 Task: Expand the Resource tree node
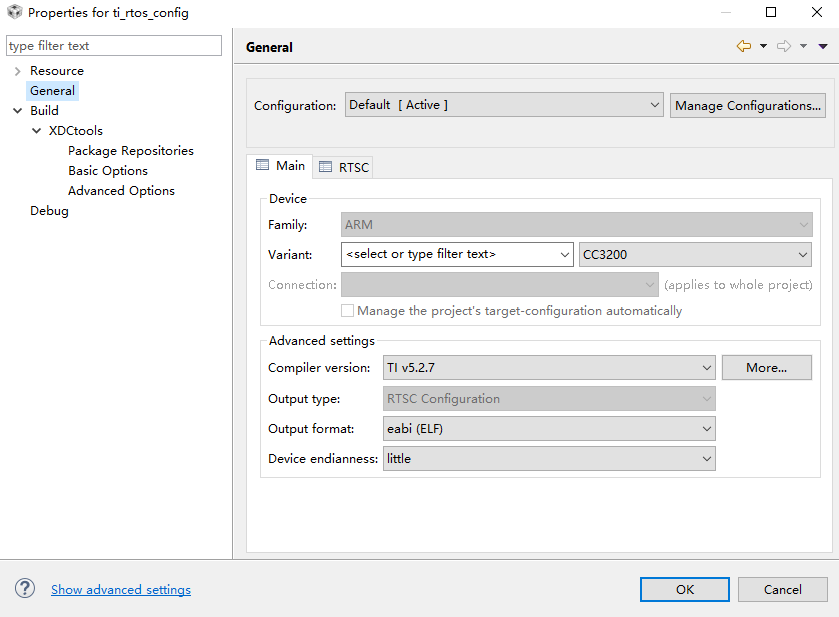coord(17,71)
